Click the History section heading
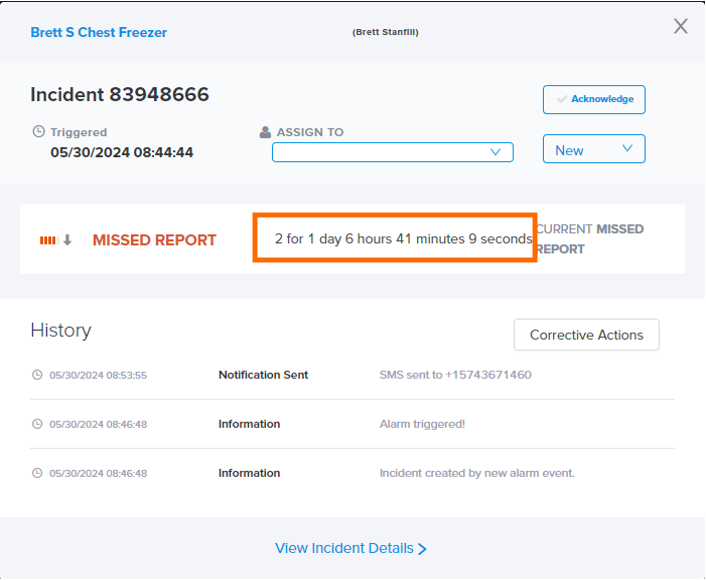 click(61, 331)
